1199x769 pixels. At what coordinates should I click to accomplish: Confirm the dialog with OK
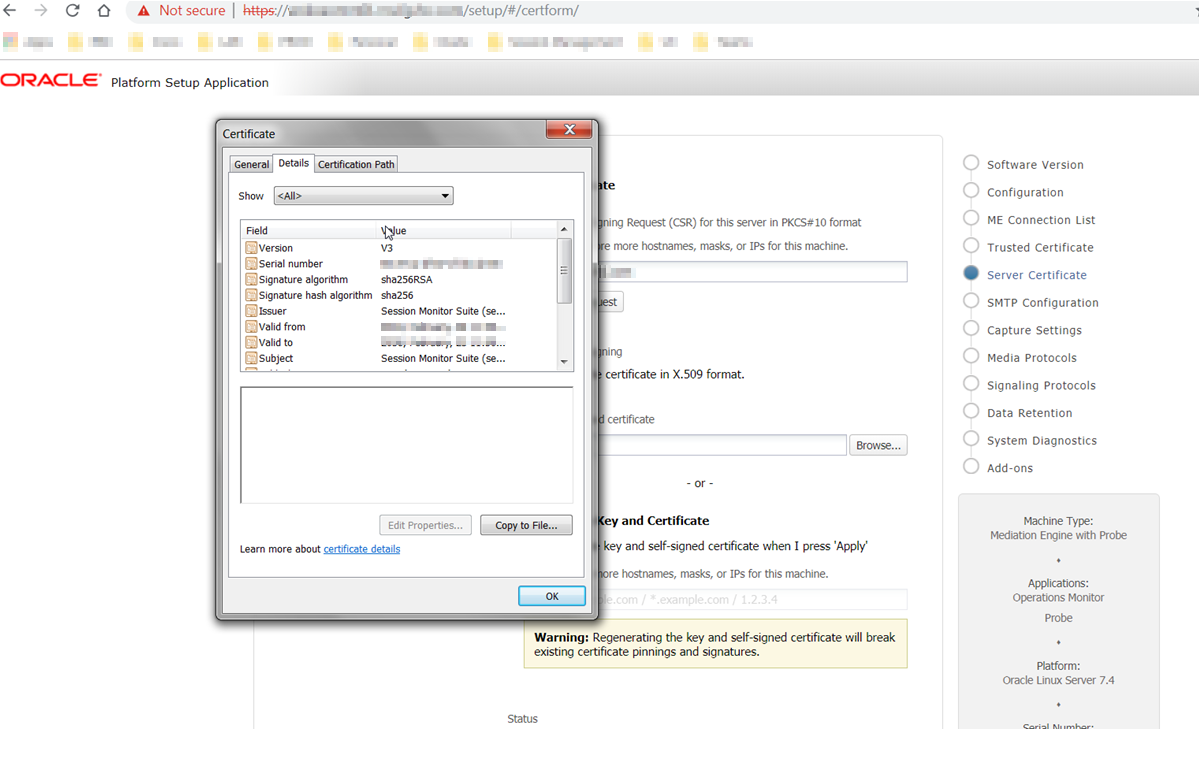coord(552,596)
